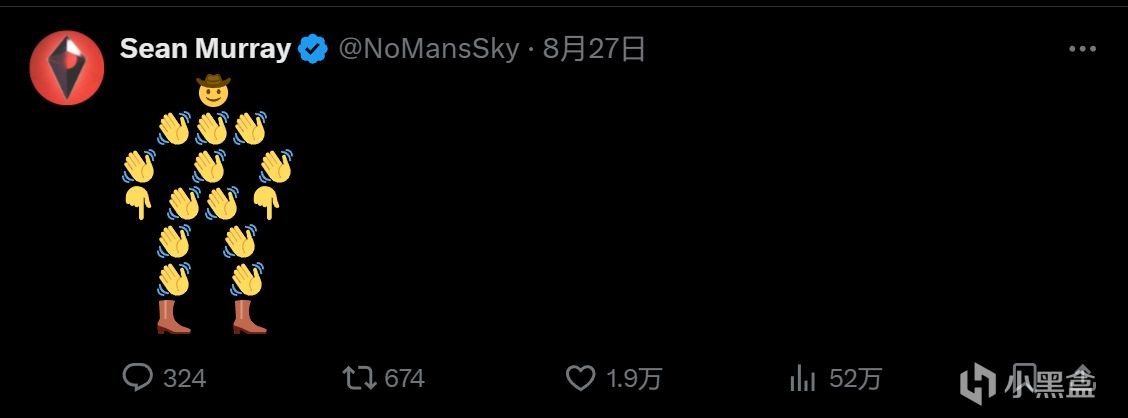1128x418 pixels.
Task: Click the 小黑盒 watermark logo icon
Action: (x=977, y=382)
